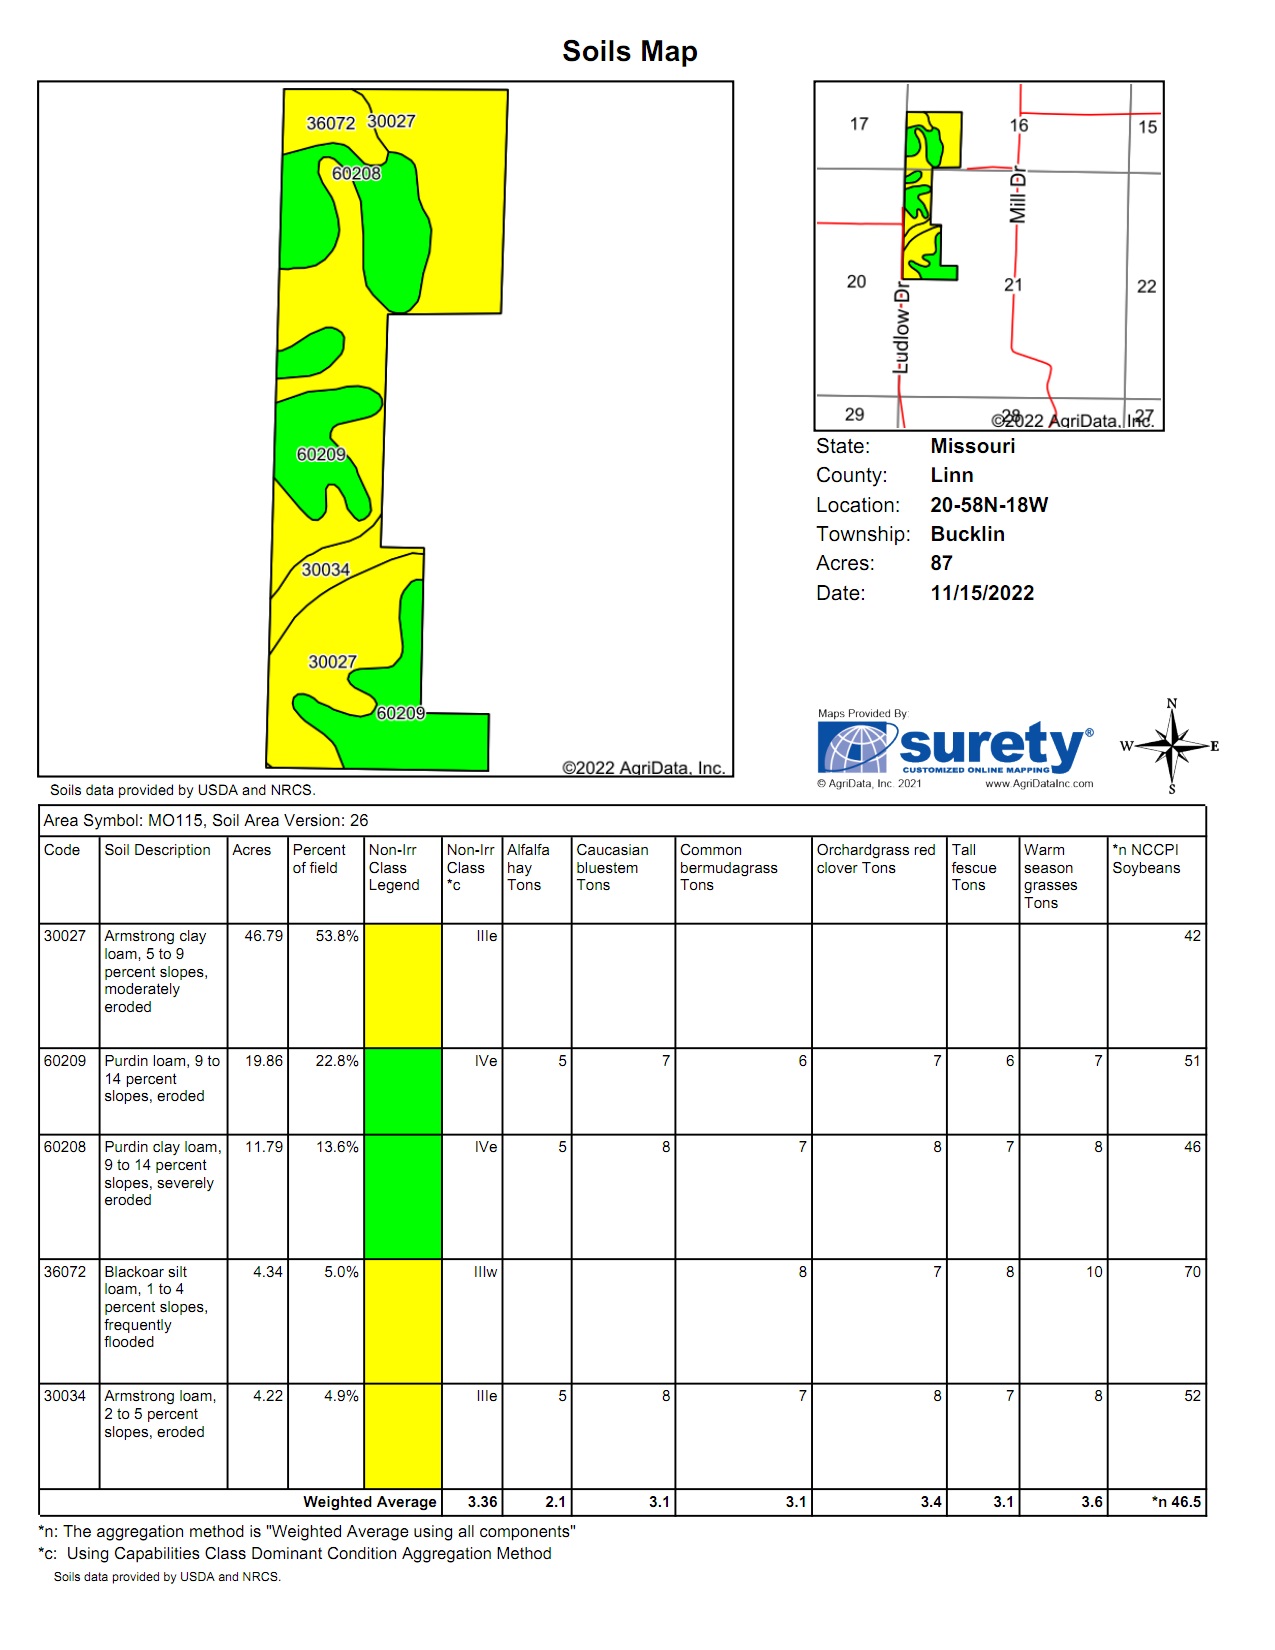Click the compass rose icon
The height and width of the screenshot is (1650, 1275).
pos(1171,748)
